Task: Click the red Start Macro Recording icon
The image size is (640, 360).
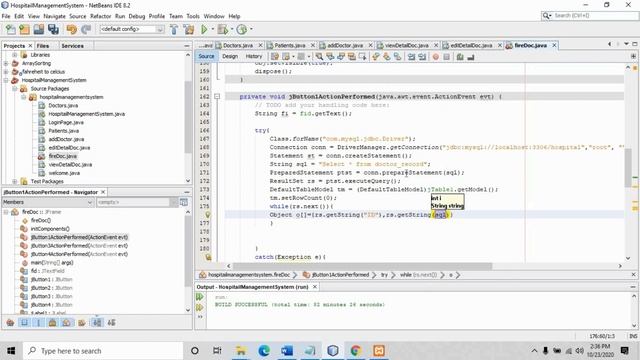Action: pos(436,57)
